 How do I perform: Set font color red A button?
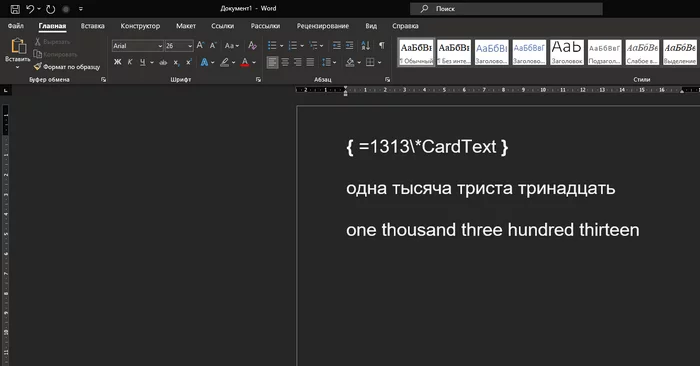245,62
